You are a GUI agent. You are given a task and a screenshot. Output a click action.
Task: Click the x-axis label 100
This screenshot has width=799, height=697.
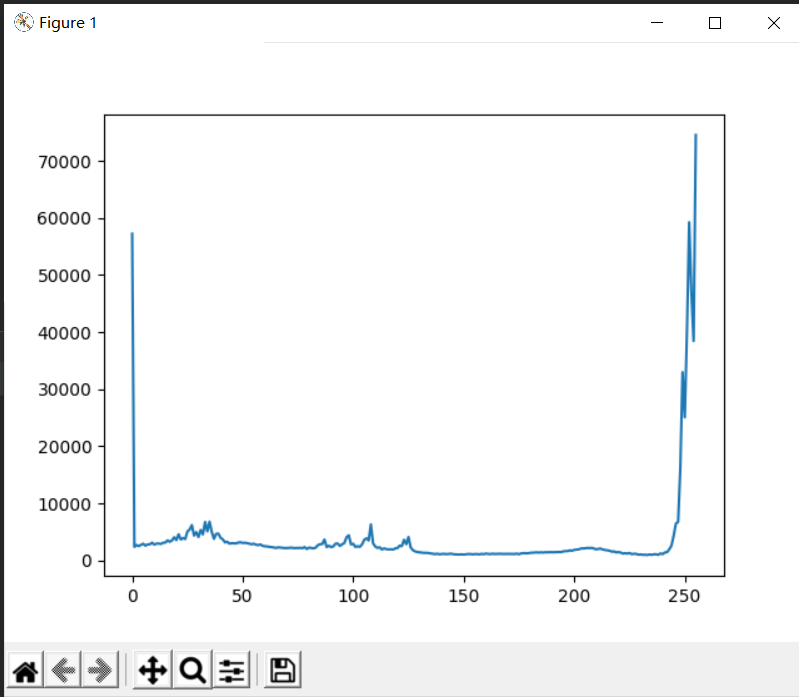(353, 596)
